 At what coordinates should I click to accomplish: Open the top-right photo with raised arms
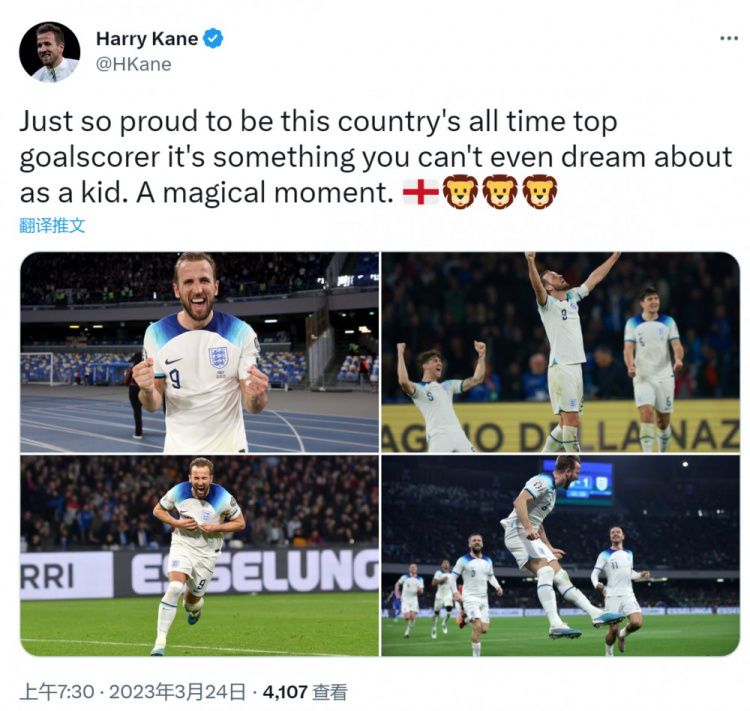click(560, 352)
